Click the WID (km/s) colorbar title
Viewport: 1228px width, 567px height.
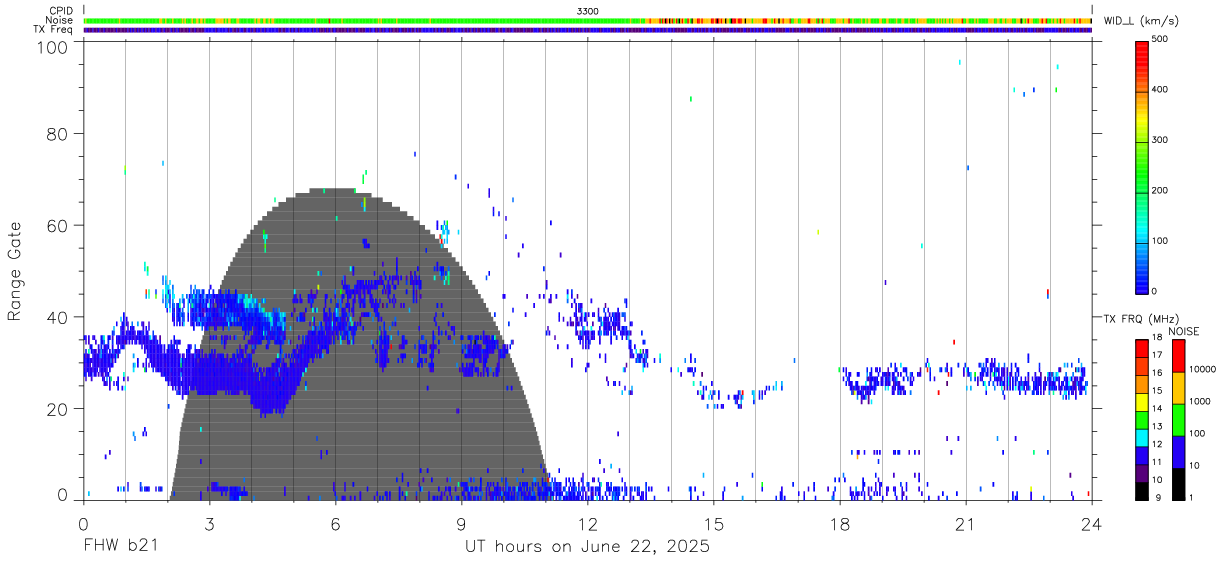click(x=1140, y=20)
